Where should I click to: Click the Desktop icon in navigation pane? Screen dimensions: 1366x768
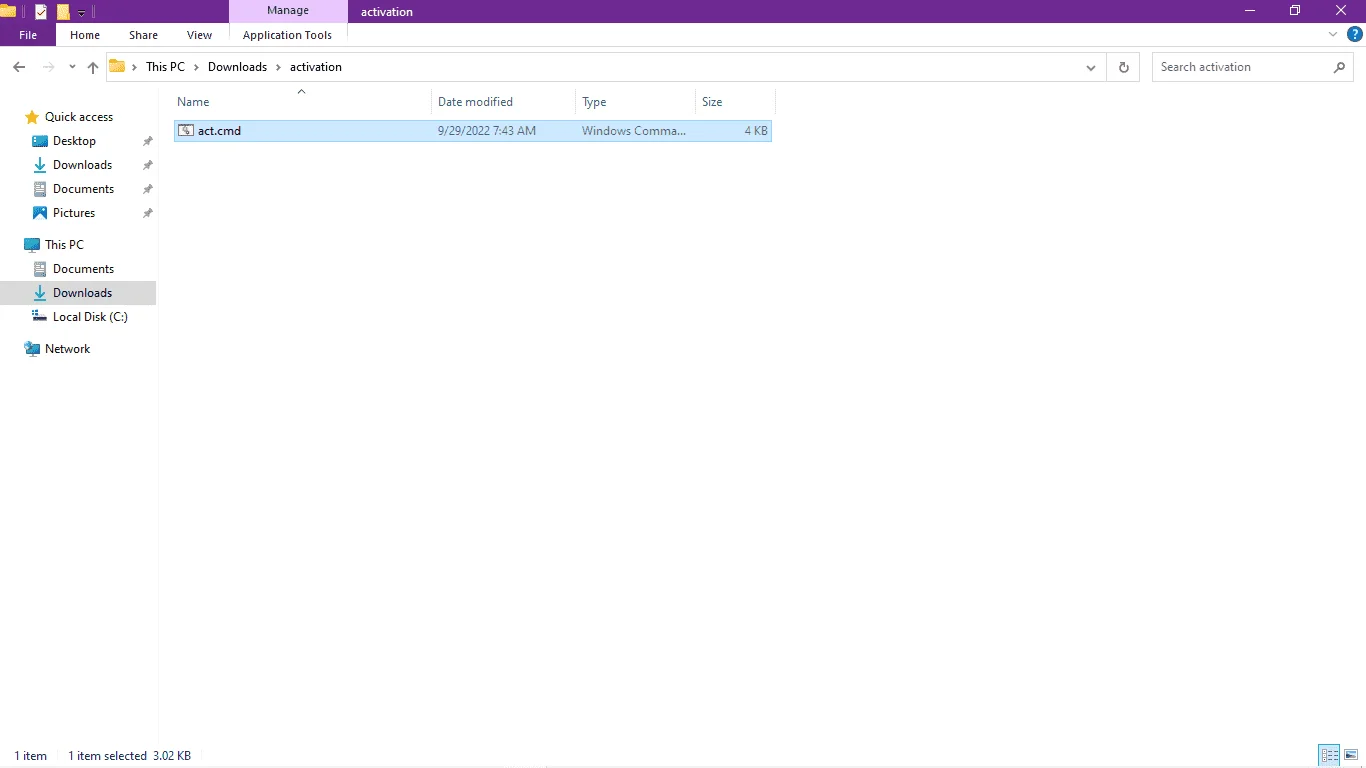(x=40, y=141)
